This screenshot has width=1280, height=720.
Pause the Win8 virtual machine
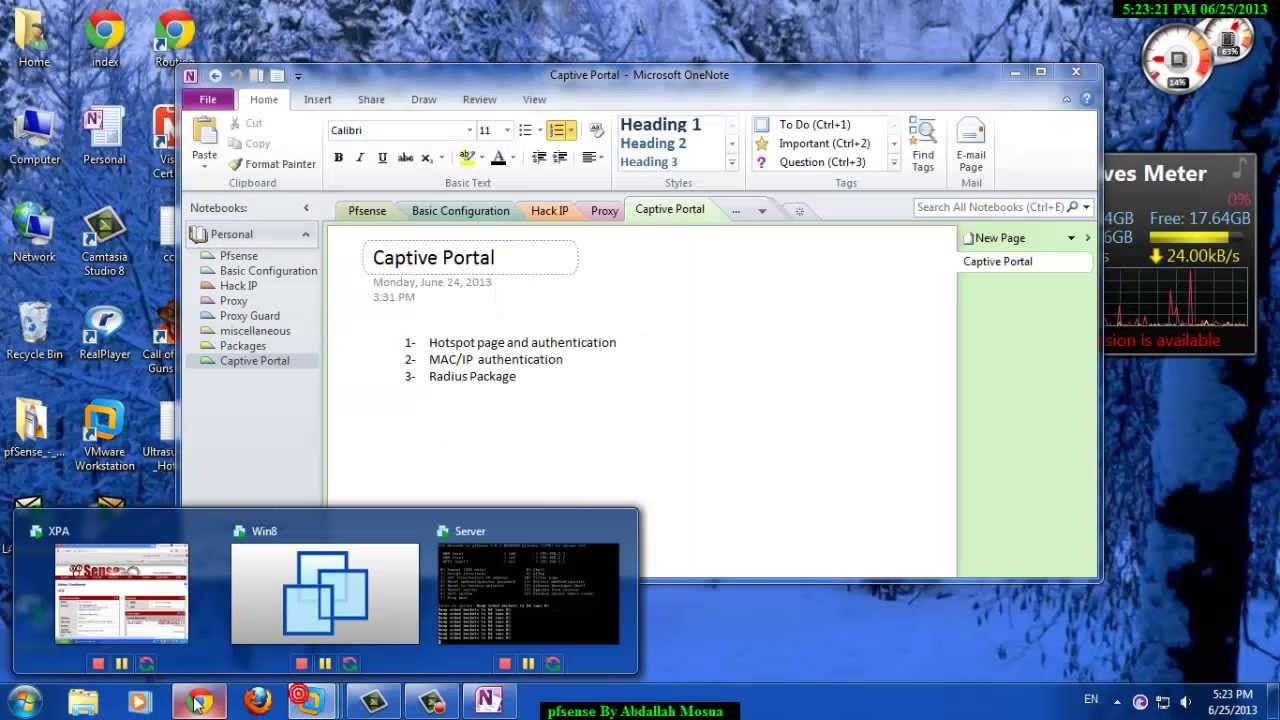tap(325, 663)
